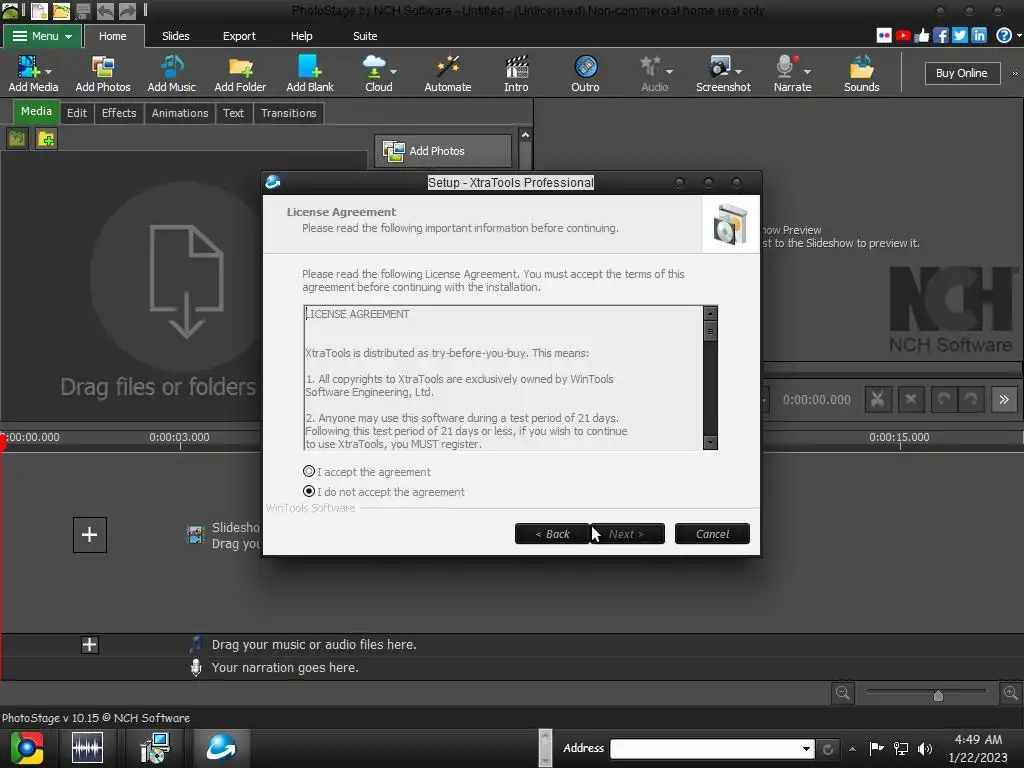Expand the Screenshot dropdown arrow
The image size is (1024, 768).
click(x=739, y=71)
